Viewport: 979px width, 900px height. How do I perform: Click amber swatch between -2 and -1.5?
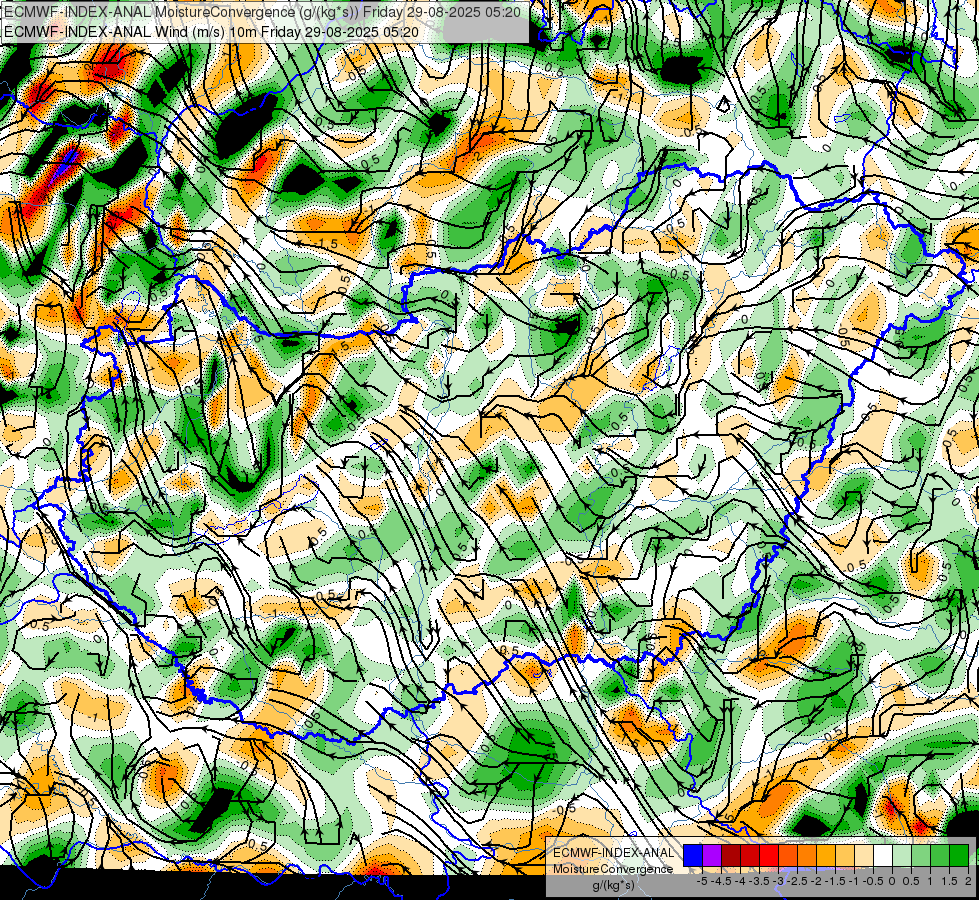click(825, 855)
